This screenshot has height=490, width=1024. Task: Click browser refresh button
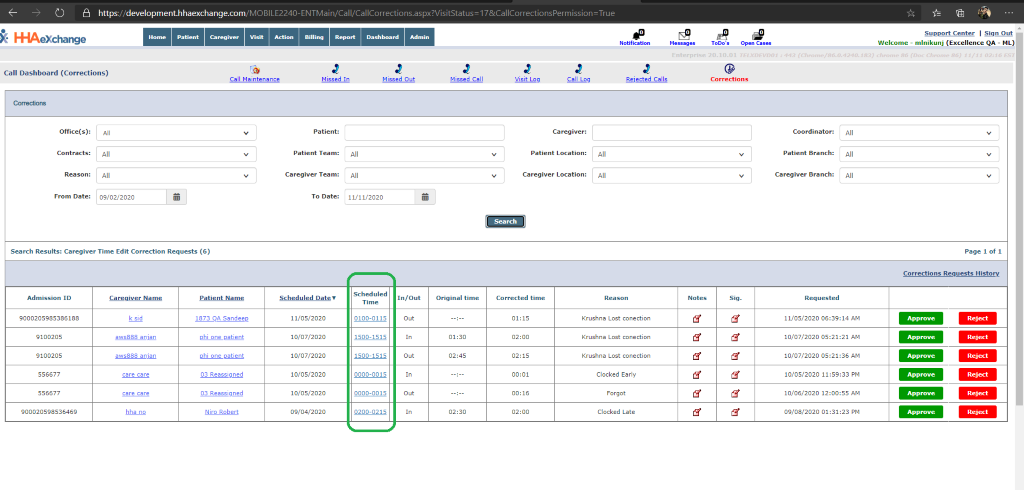coord(59,12)
